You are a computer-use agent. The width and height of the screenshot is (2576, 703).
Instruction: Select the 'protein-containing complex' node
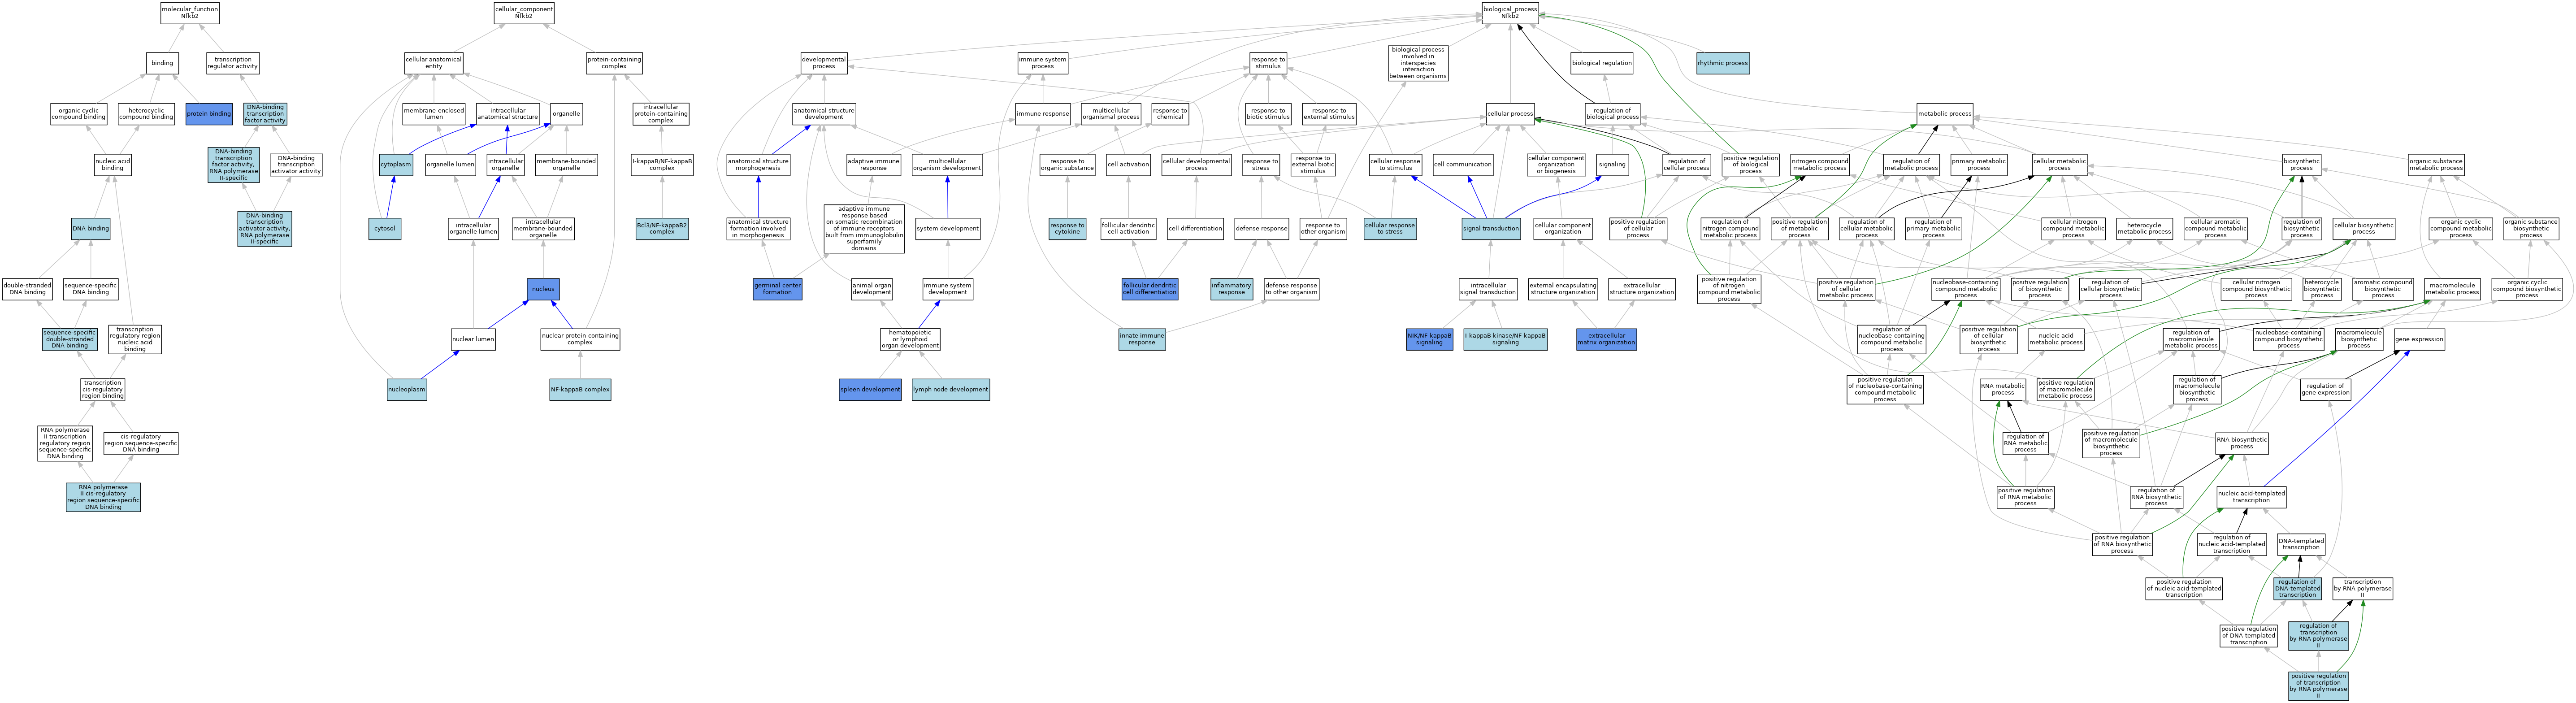[x=614, y=63]
